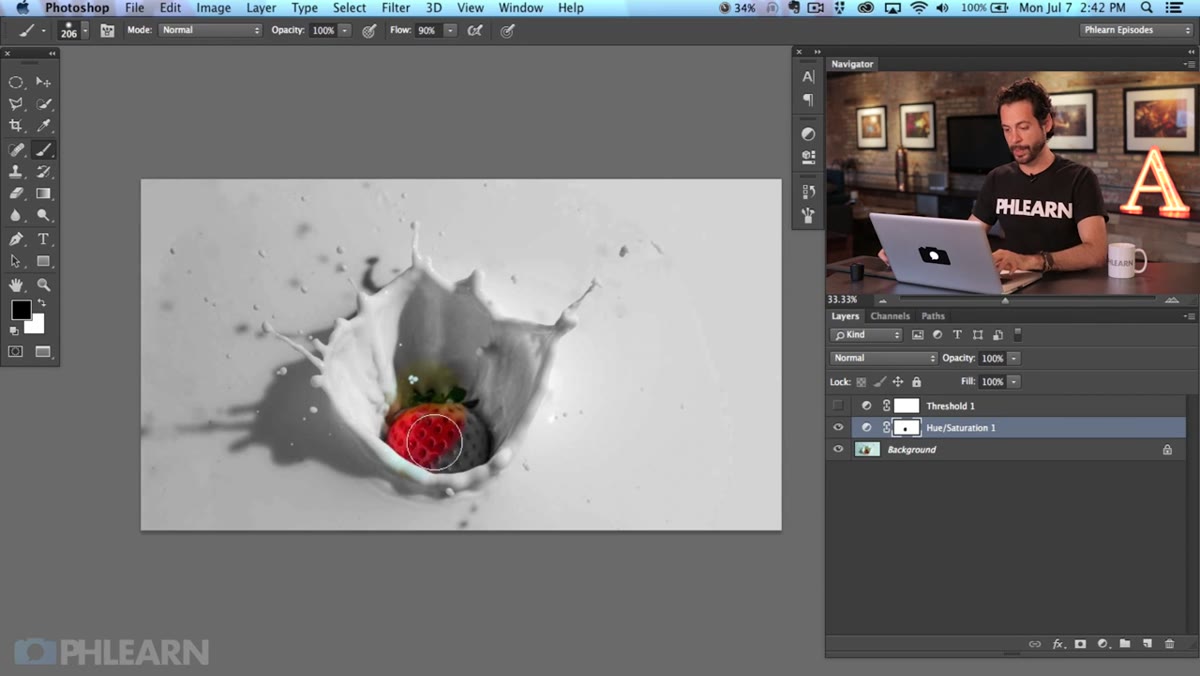Open the layer Fill dropdown arrow
Image resolution: width=1200 pixels, height=676 pixels.
coord(1014,382)
